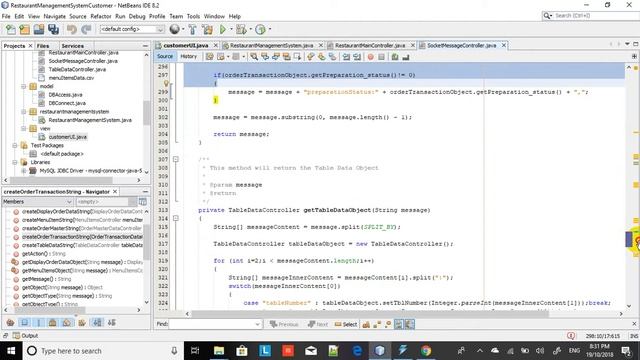This screenshot has width=640, height=360.
Task: Toggle Show Inherited Members in Navigator
Action: [x=10, y=322]
